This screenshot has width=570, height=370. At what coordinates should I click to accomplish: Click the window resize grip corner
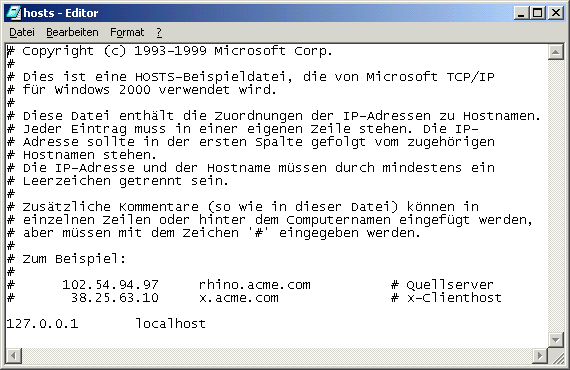(x=557, y=356)
